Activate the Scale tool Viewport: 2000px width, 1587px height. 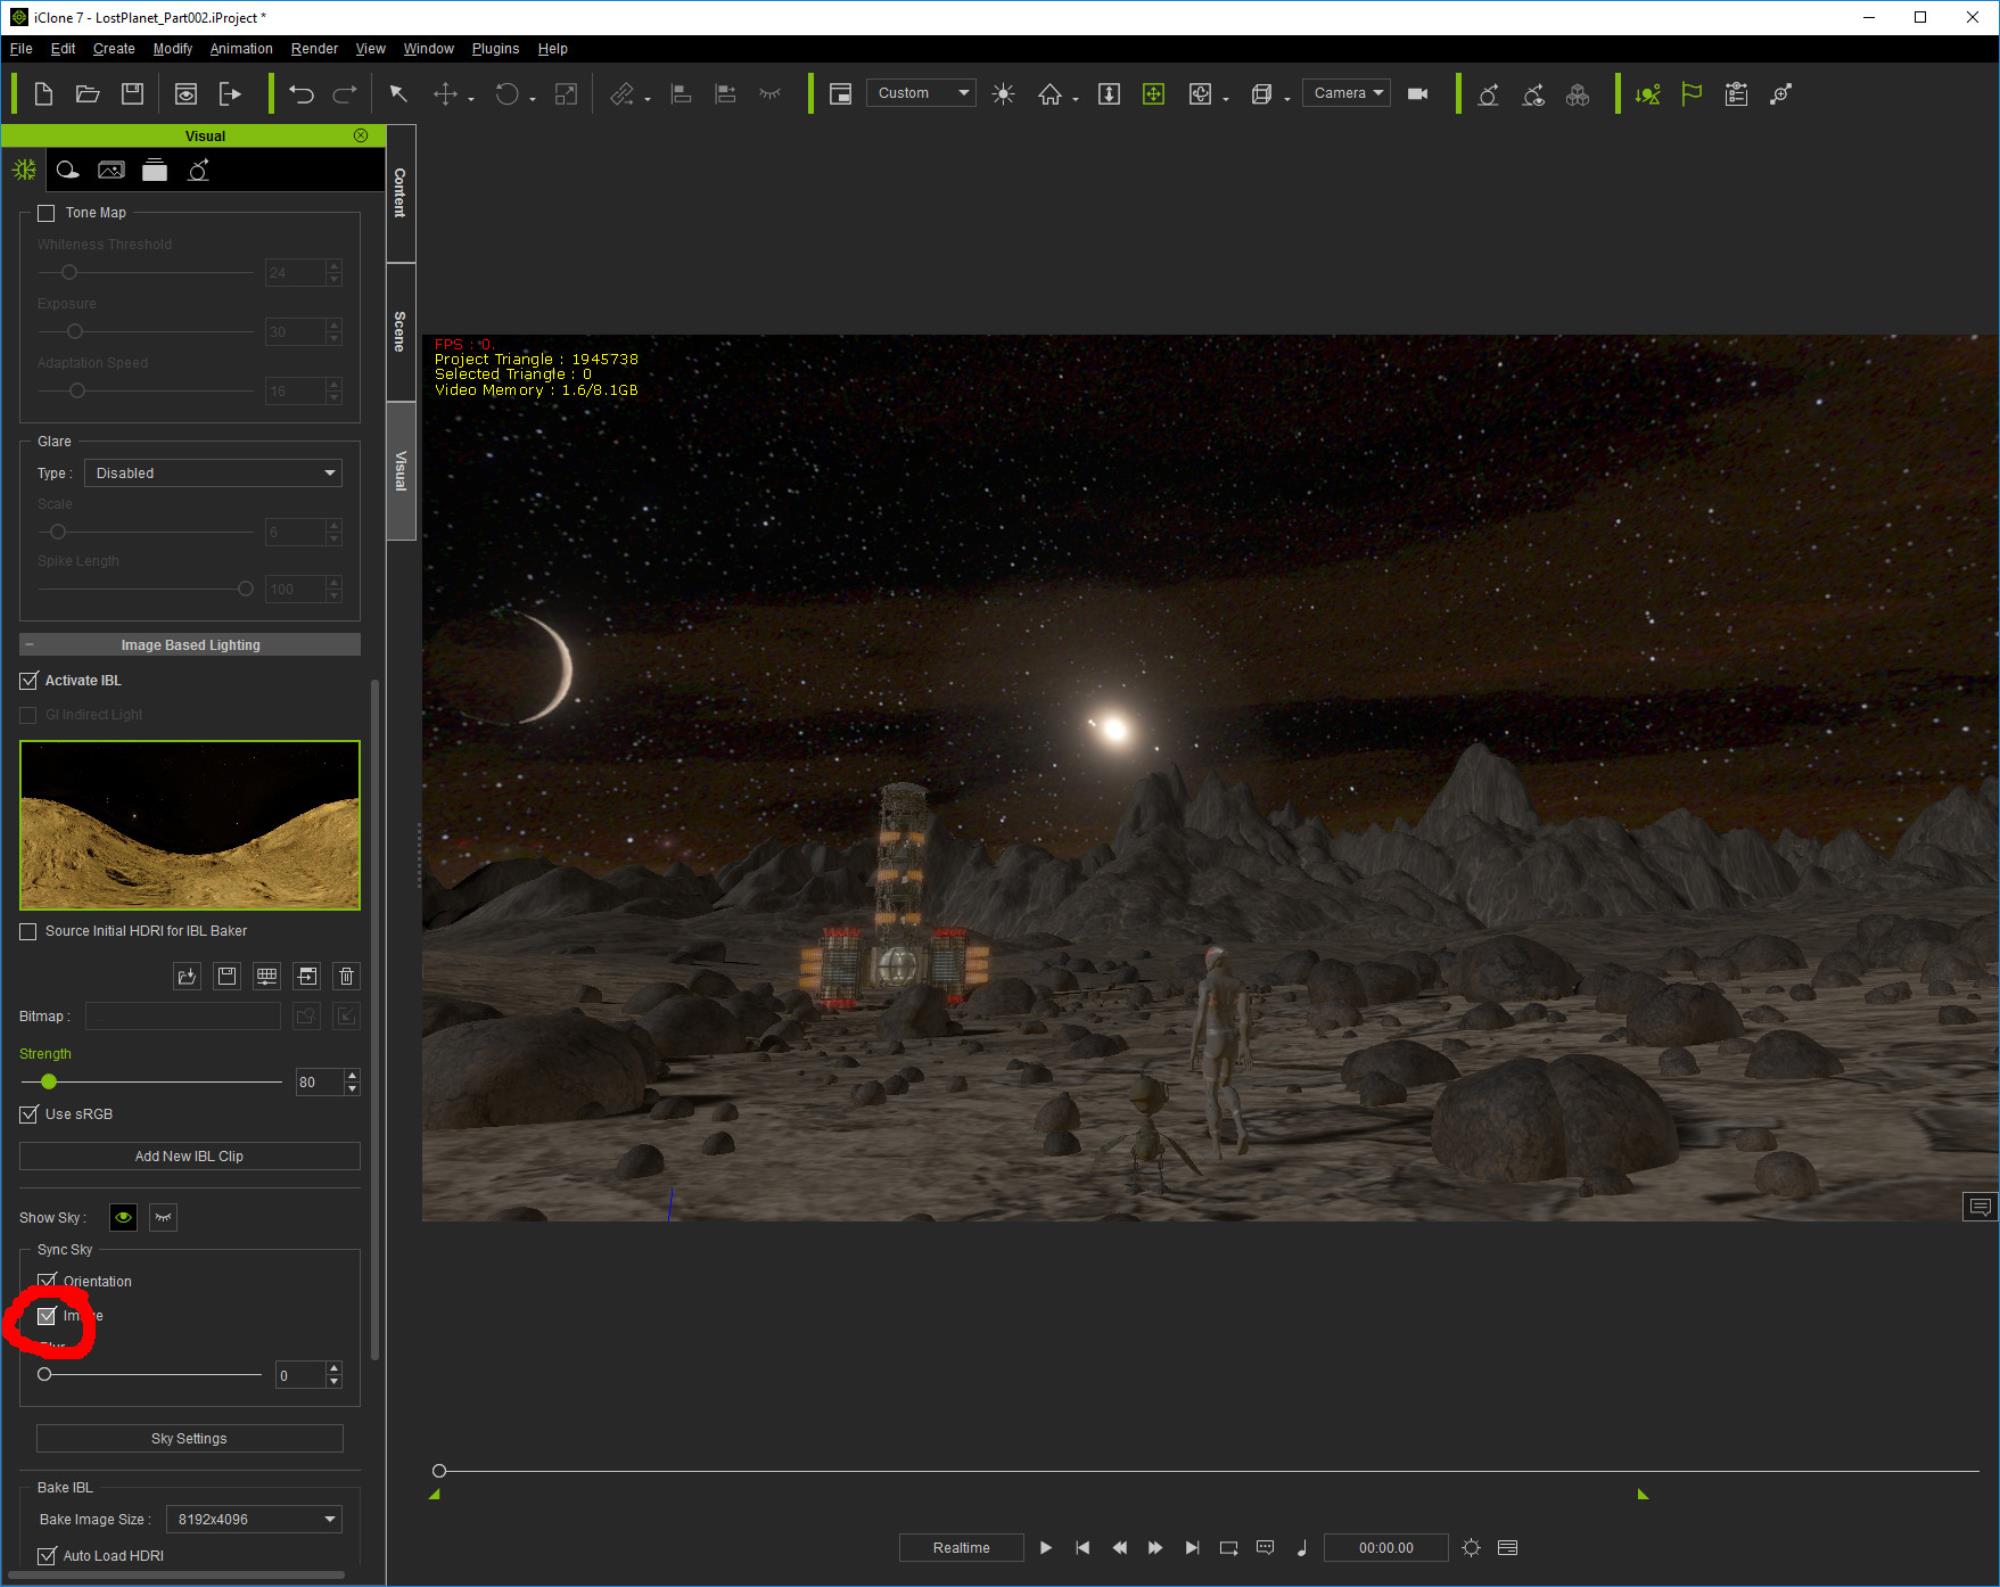(566, 94)
